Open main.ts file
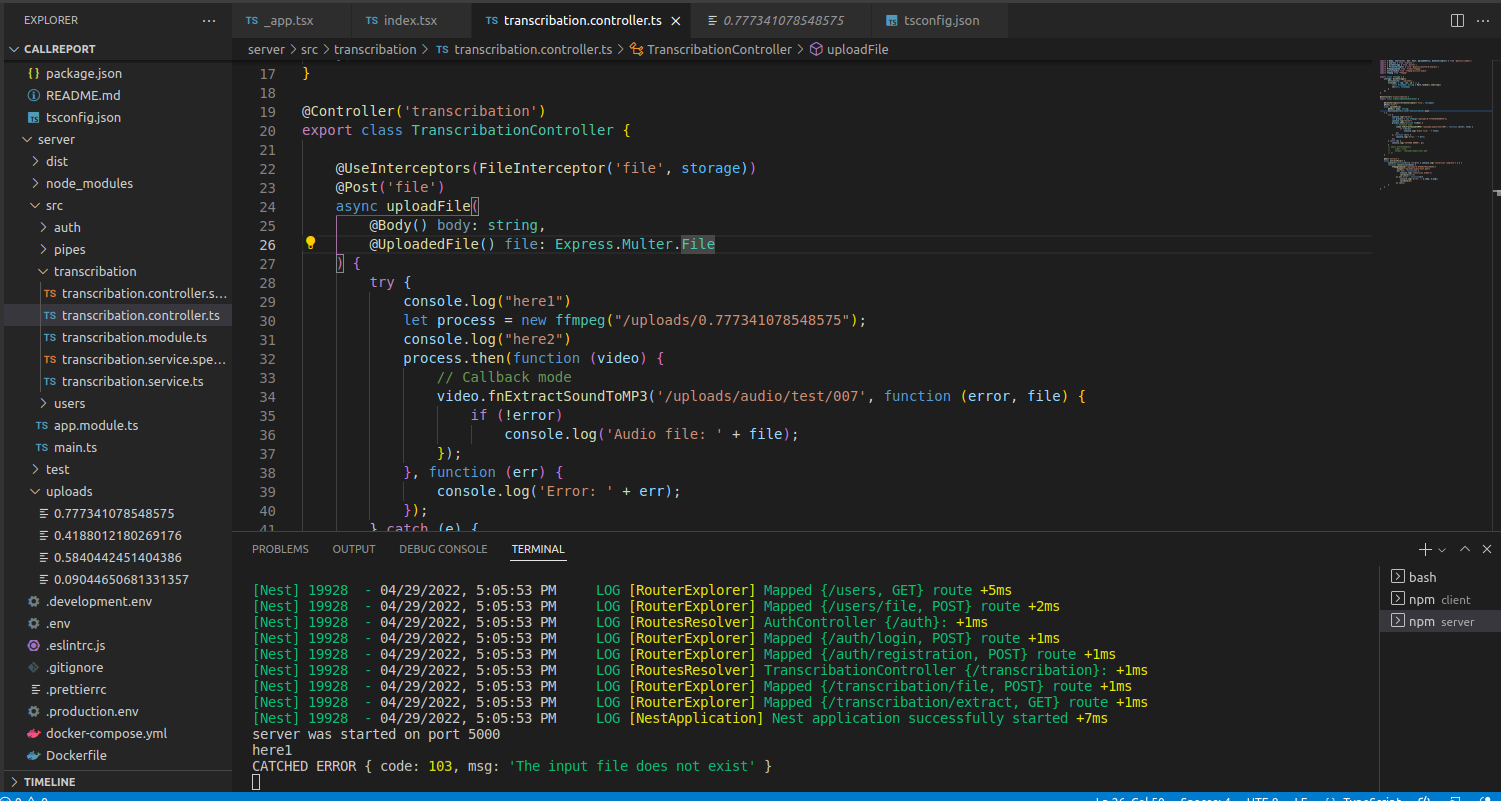The image size is (1501, 801). click(x=118, y=447)
